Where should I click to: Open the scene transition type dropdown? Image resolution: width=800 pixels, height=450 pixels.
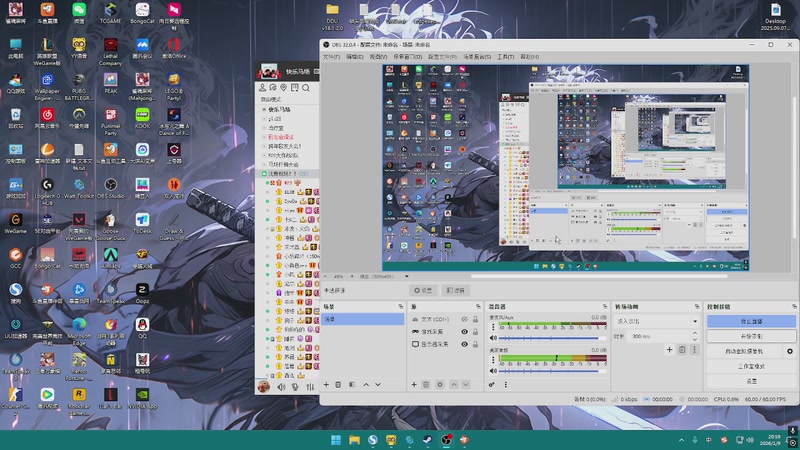tap(657, 321)
